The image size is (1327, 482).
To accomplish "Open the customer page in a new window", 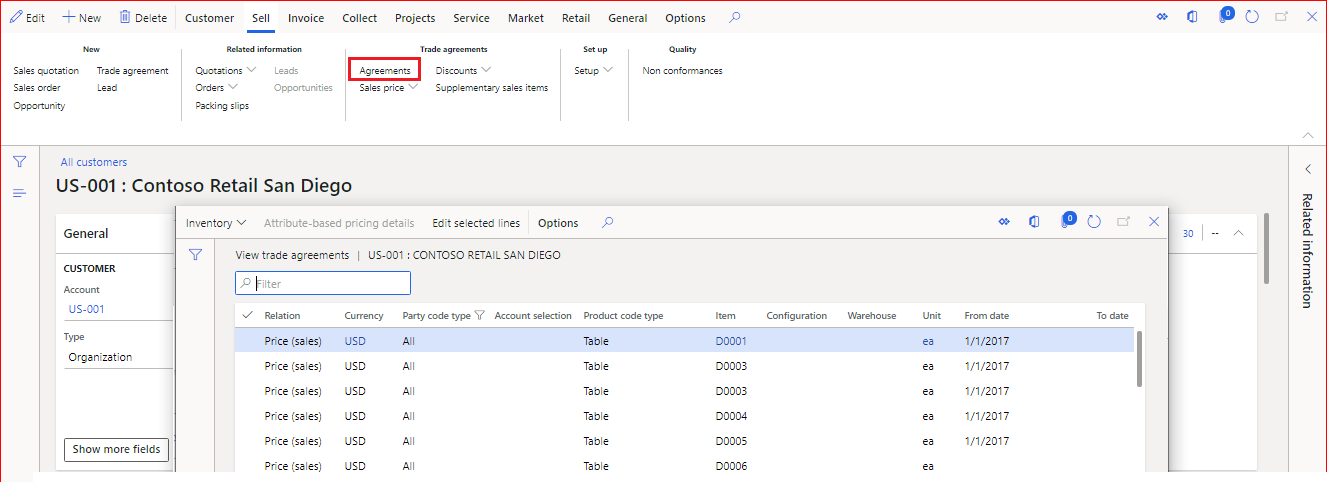I will click(x=1281, y=18).
